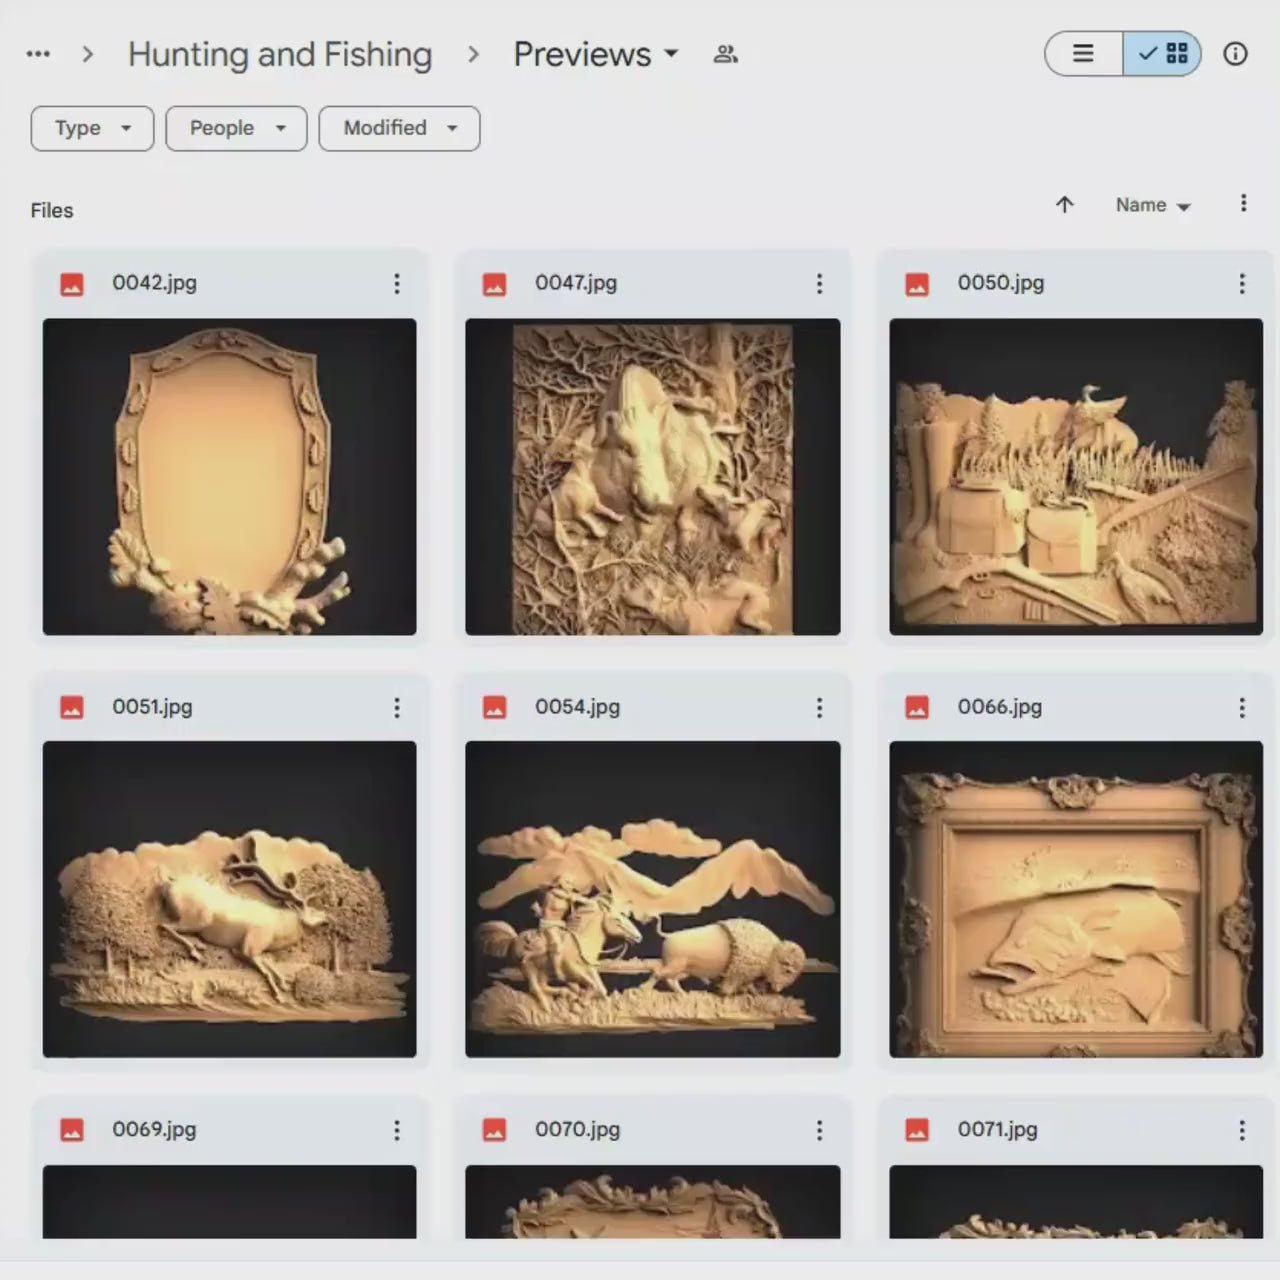Click the image file icon of 0050.jpg
The image size is (1280, 1280).
pos(917,285)
